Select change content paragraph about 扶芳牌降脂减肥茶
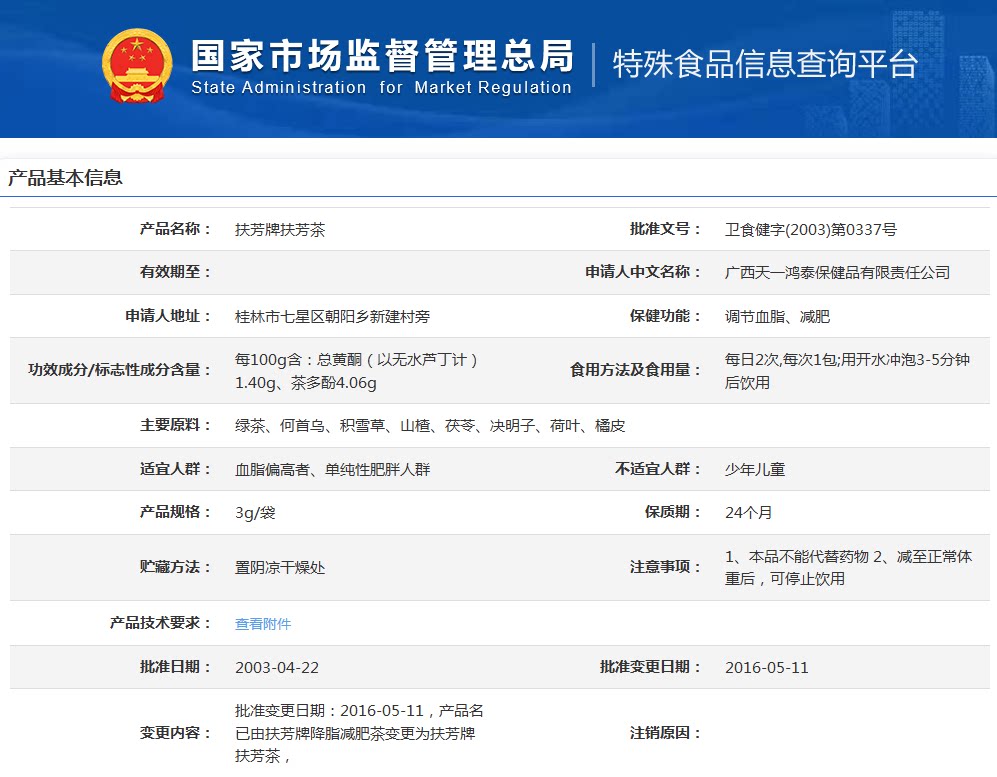The width and height of the screenshot is (997, 777). pos(359,733)
